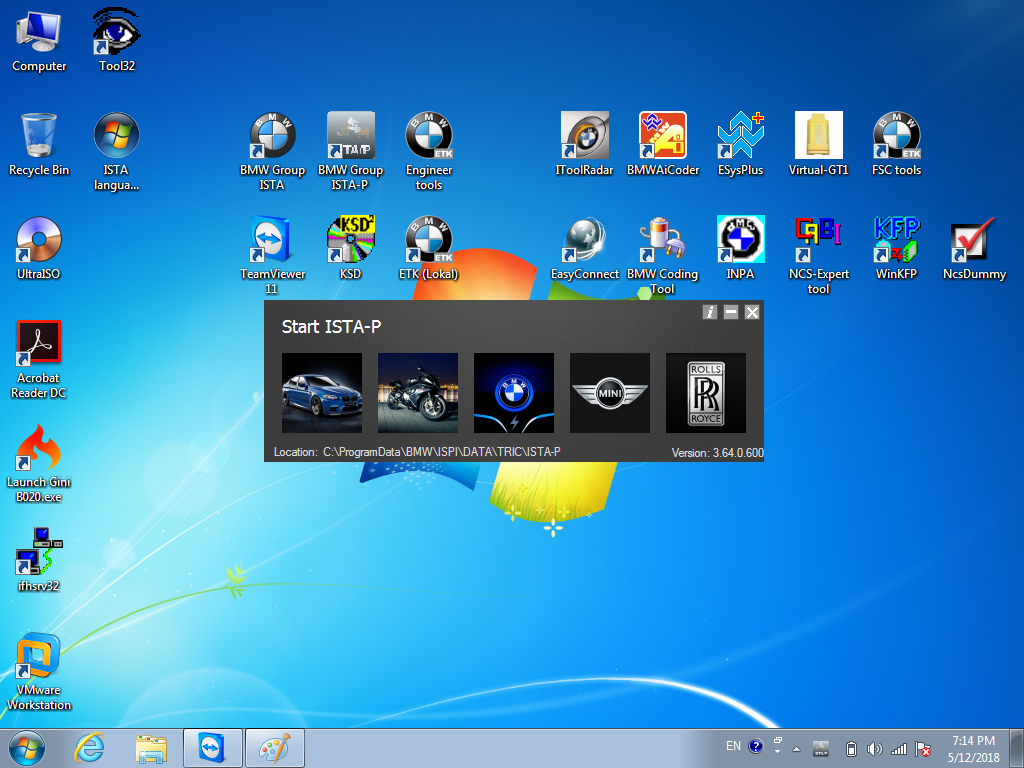
Task: Minimize the Start ISTA-P window
Action: pyautogui.click(x=731, y=312)
